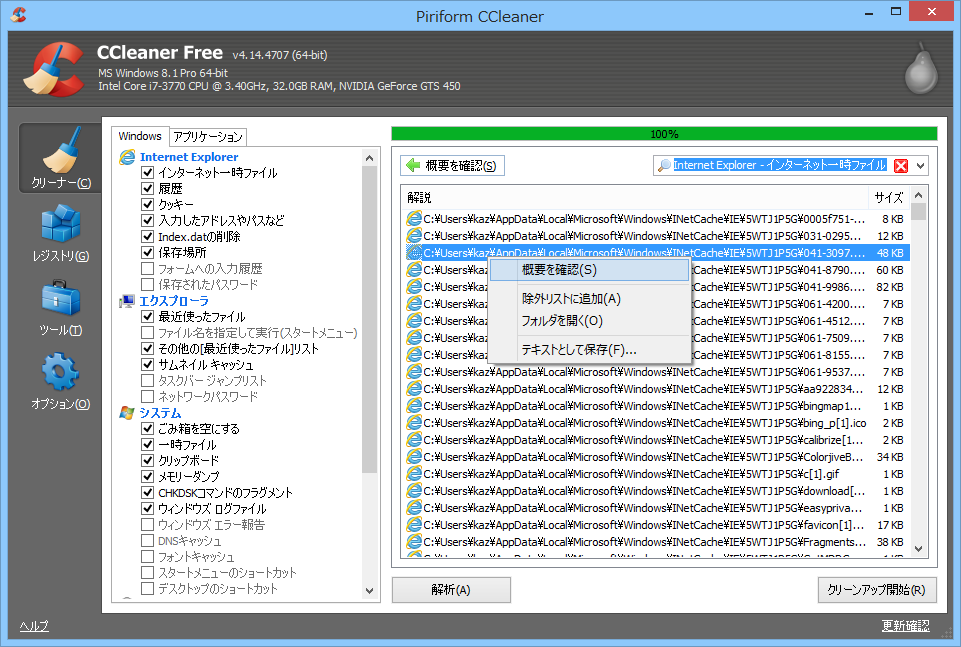Clear the search filter with red X

tap(901, 165)
